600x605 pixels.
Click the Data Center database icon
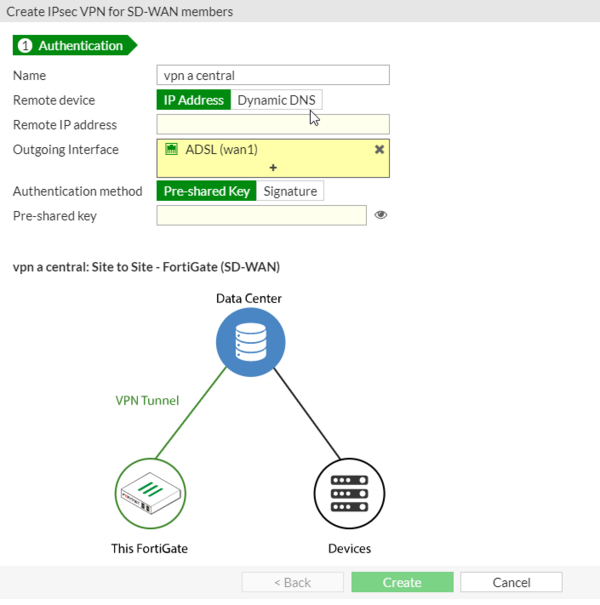tap(245, 345)
